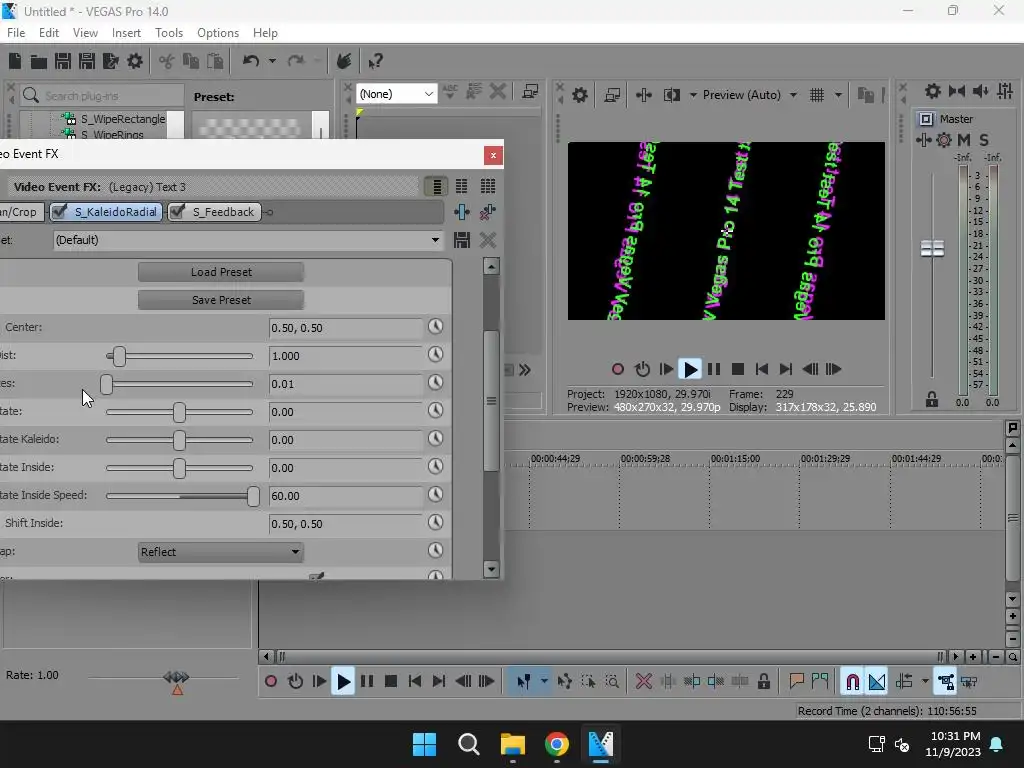Toggle the S_KaleidoRadial effect checkbox
1024x768 pixels.
pyautogui.click(x=59, y=212)
